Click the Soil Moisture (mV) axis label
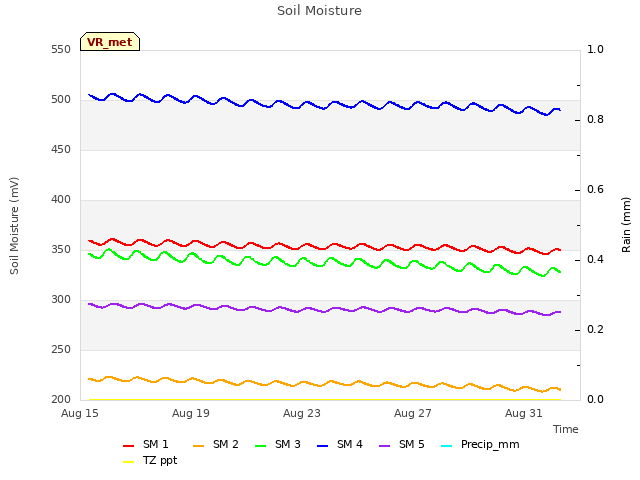The width and height of the screenshot is (640, 480). (14, 225)
